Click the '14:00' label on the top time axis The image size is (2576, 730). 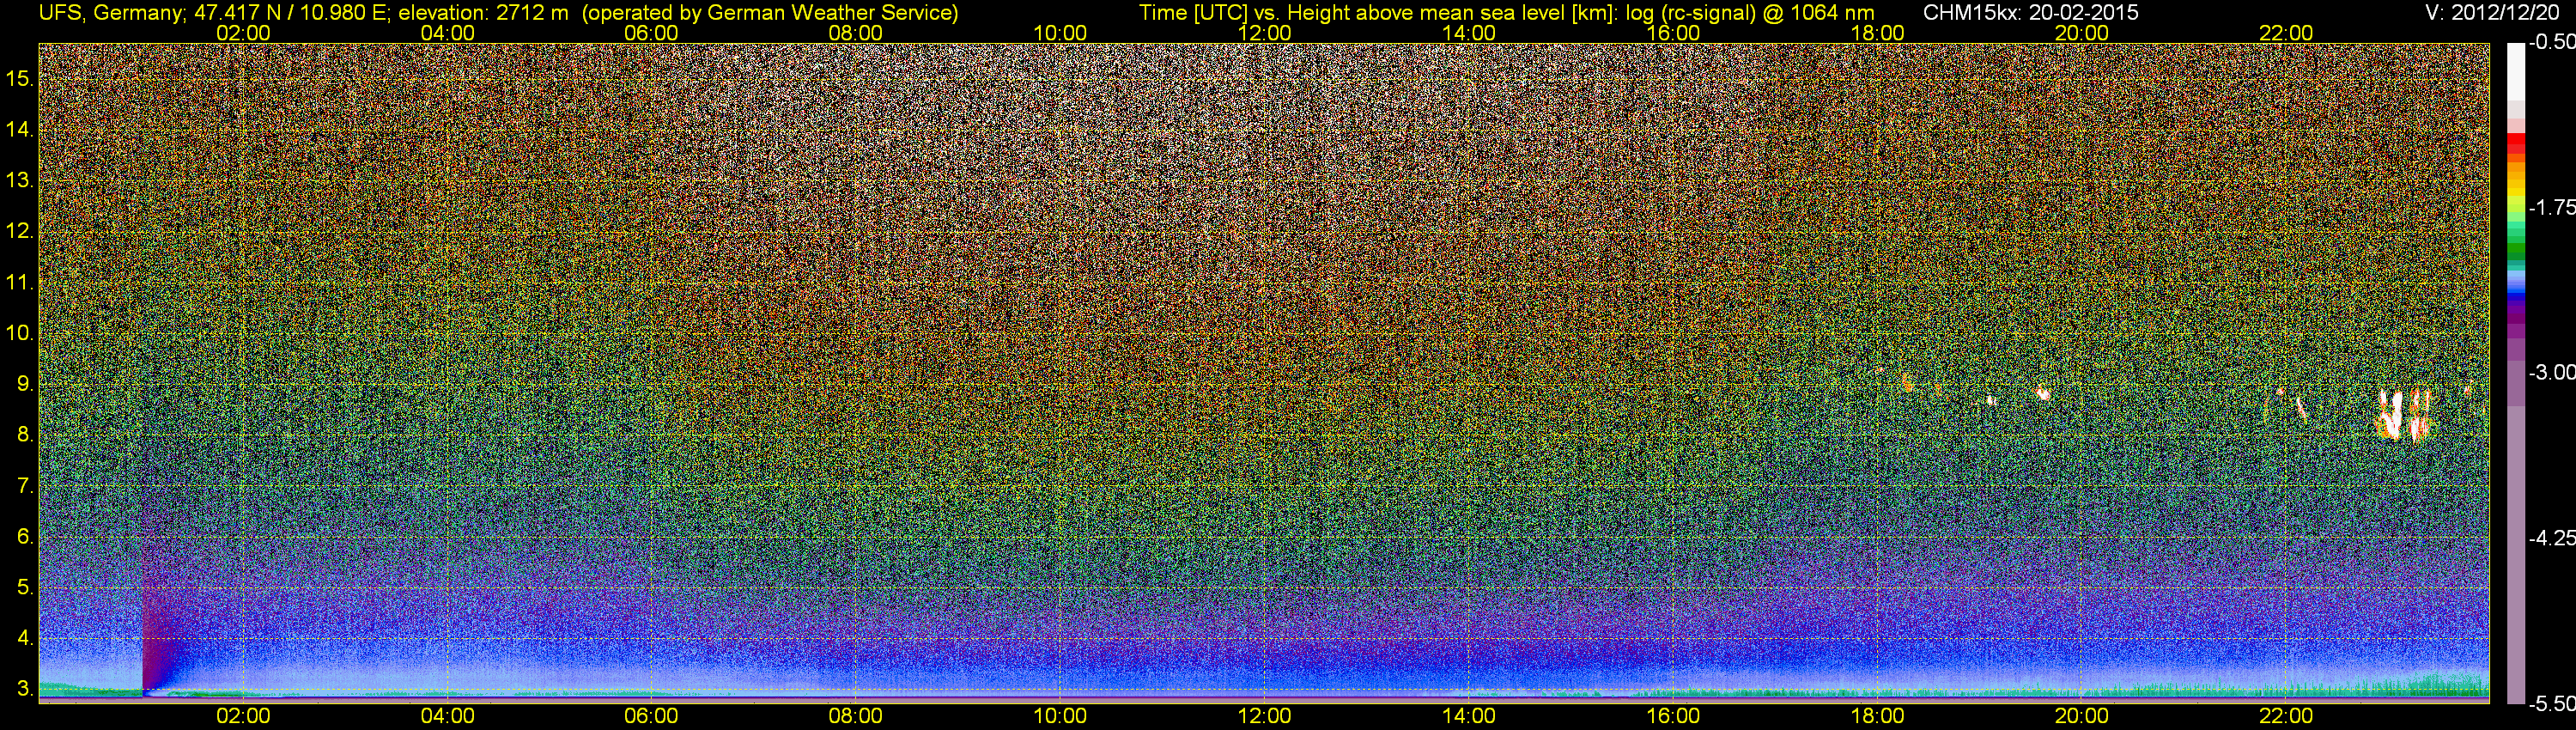click(1469, 33)
